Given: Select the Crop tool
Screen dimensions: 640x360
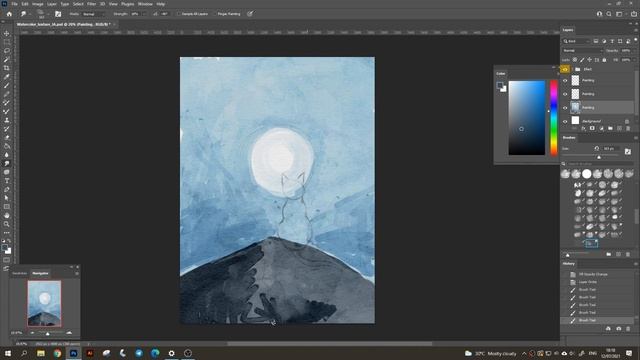Looking at the screenshot, I should pyautogui.click(x=7, y=68).
